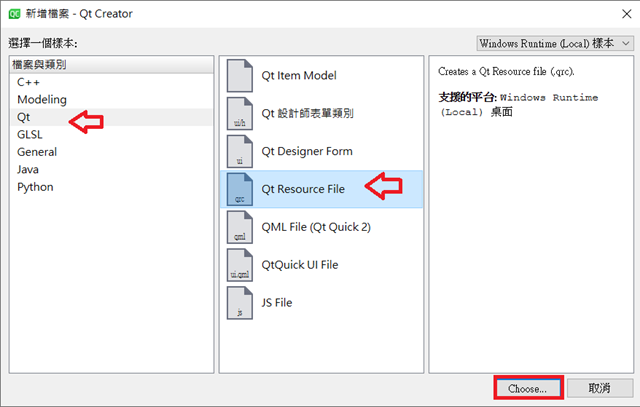
Task: Click the 取消 cancel button
Action: pyautogui.click(x=600, y=388)
